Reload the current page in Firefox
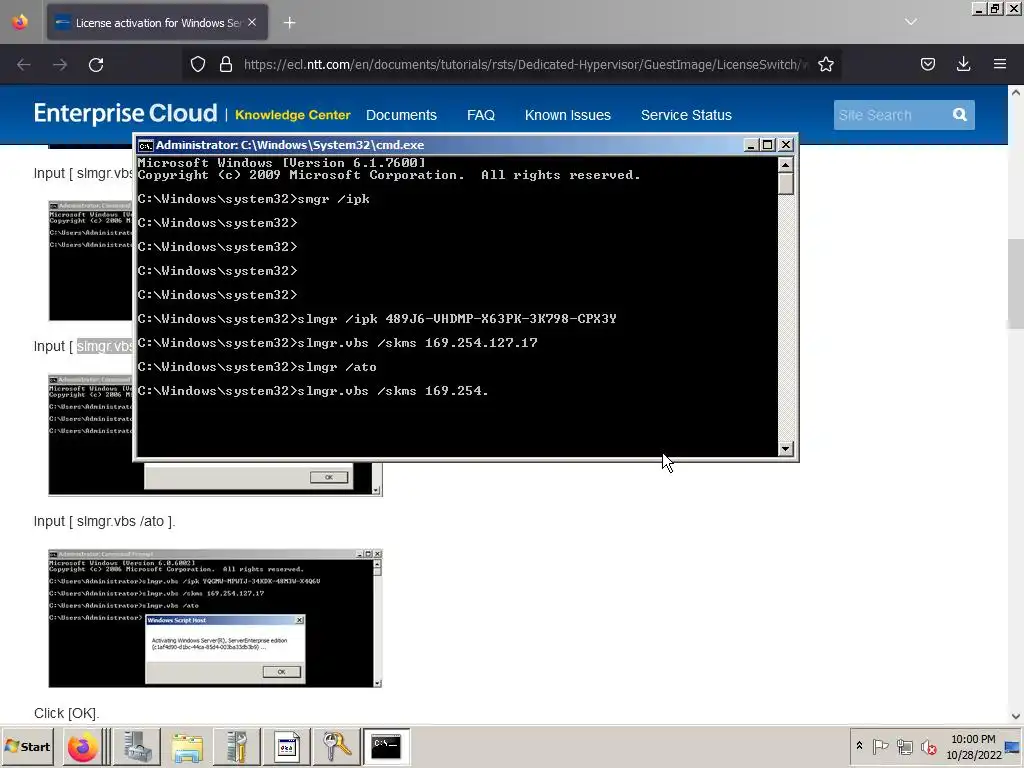Screen dimensions: 1024x768 point(96,65)
